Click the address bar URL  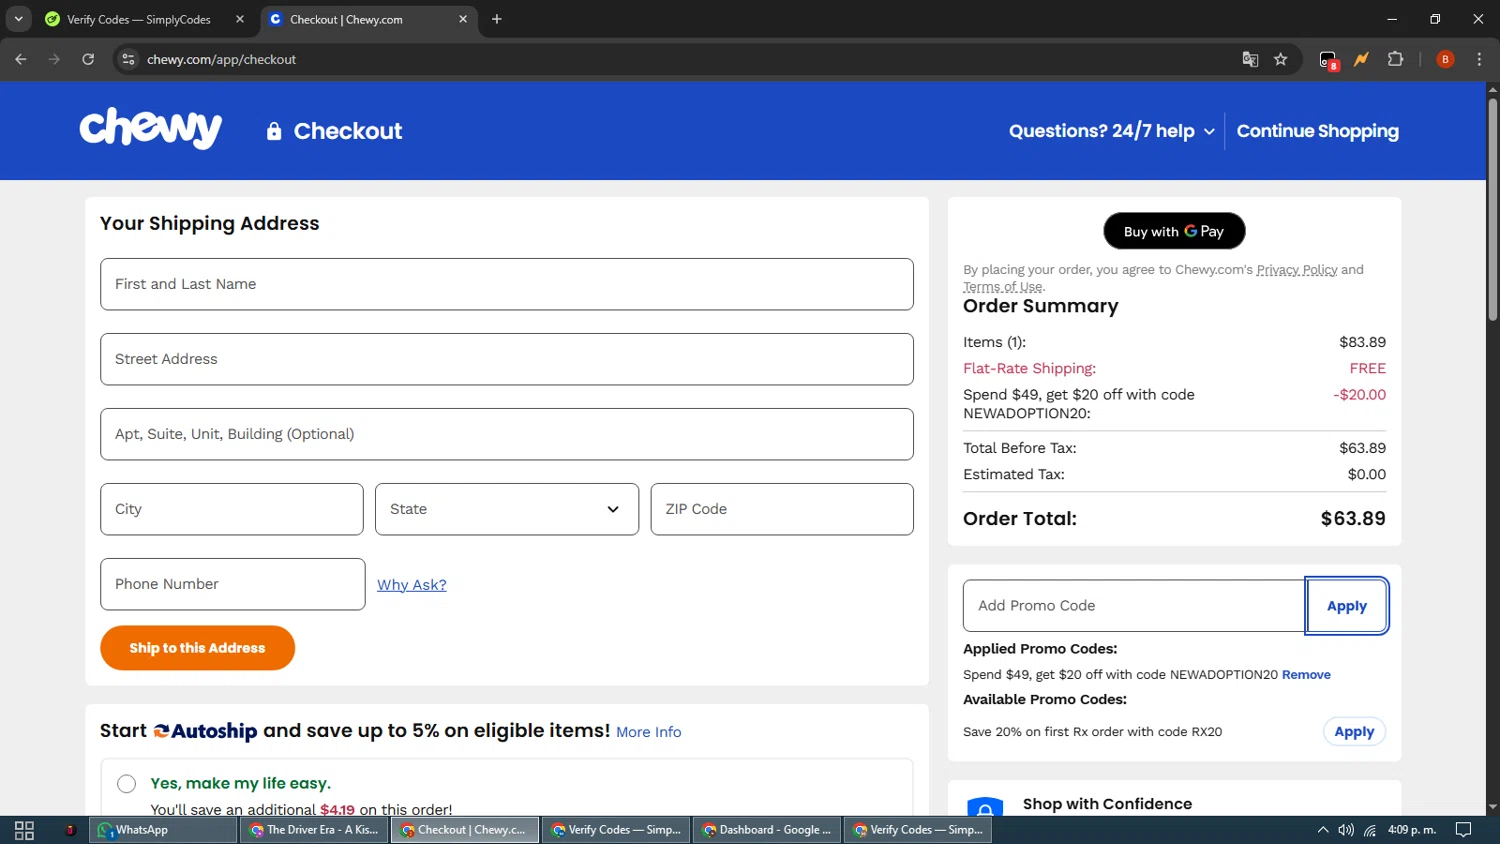pos(221,59)
